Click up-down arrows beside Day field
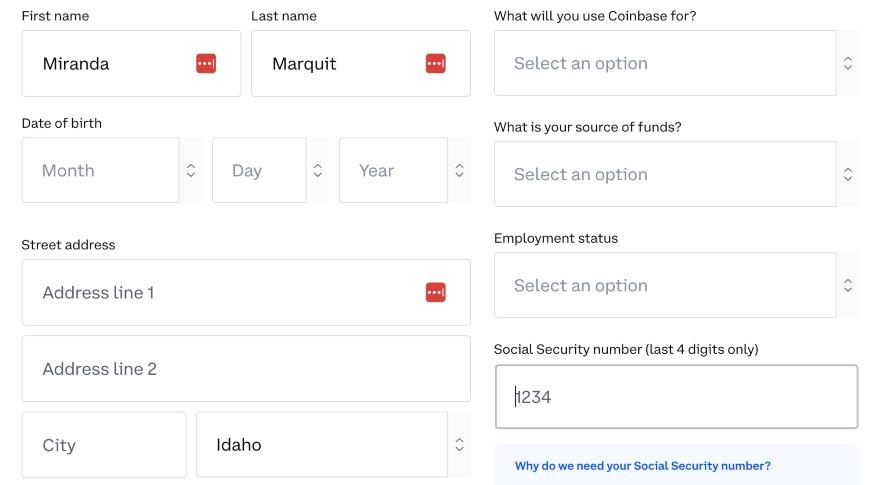 (318, 171)
